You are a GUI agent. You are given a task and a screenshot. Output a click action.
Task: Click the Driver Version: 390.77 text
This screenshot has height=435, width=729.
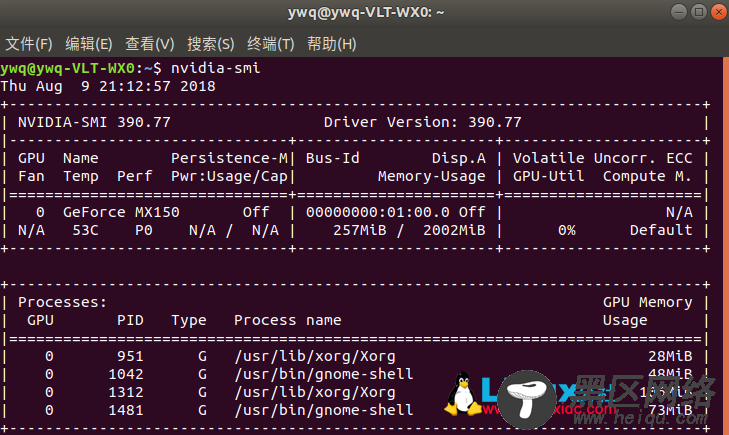(423, 122)
